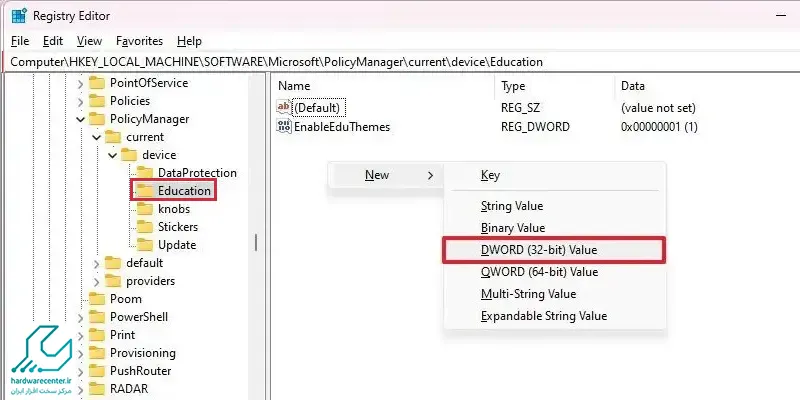This screenshot has height=400, width=800.
Task: Collapse the current key
Action: point(96,137)
